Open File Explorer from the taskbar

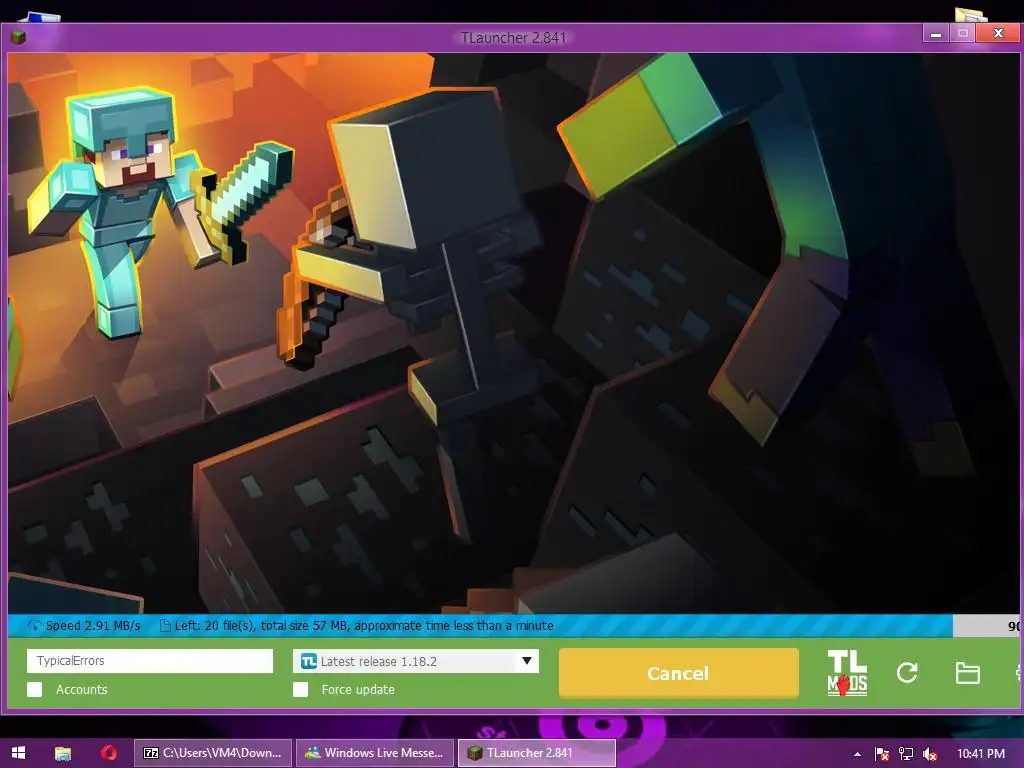[x=63, y=753]
